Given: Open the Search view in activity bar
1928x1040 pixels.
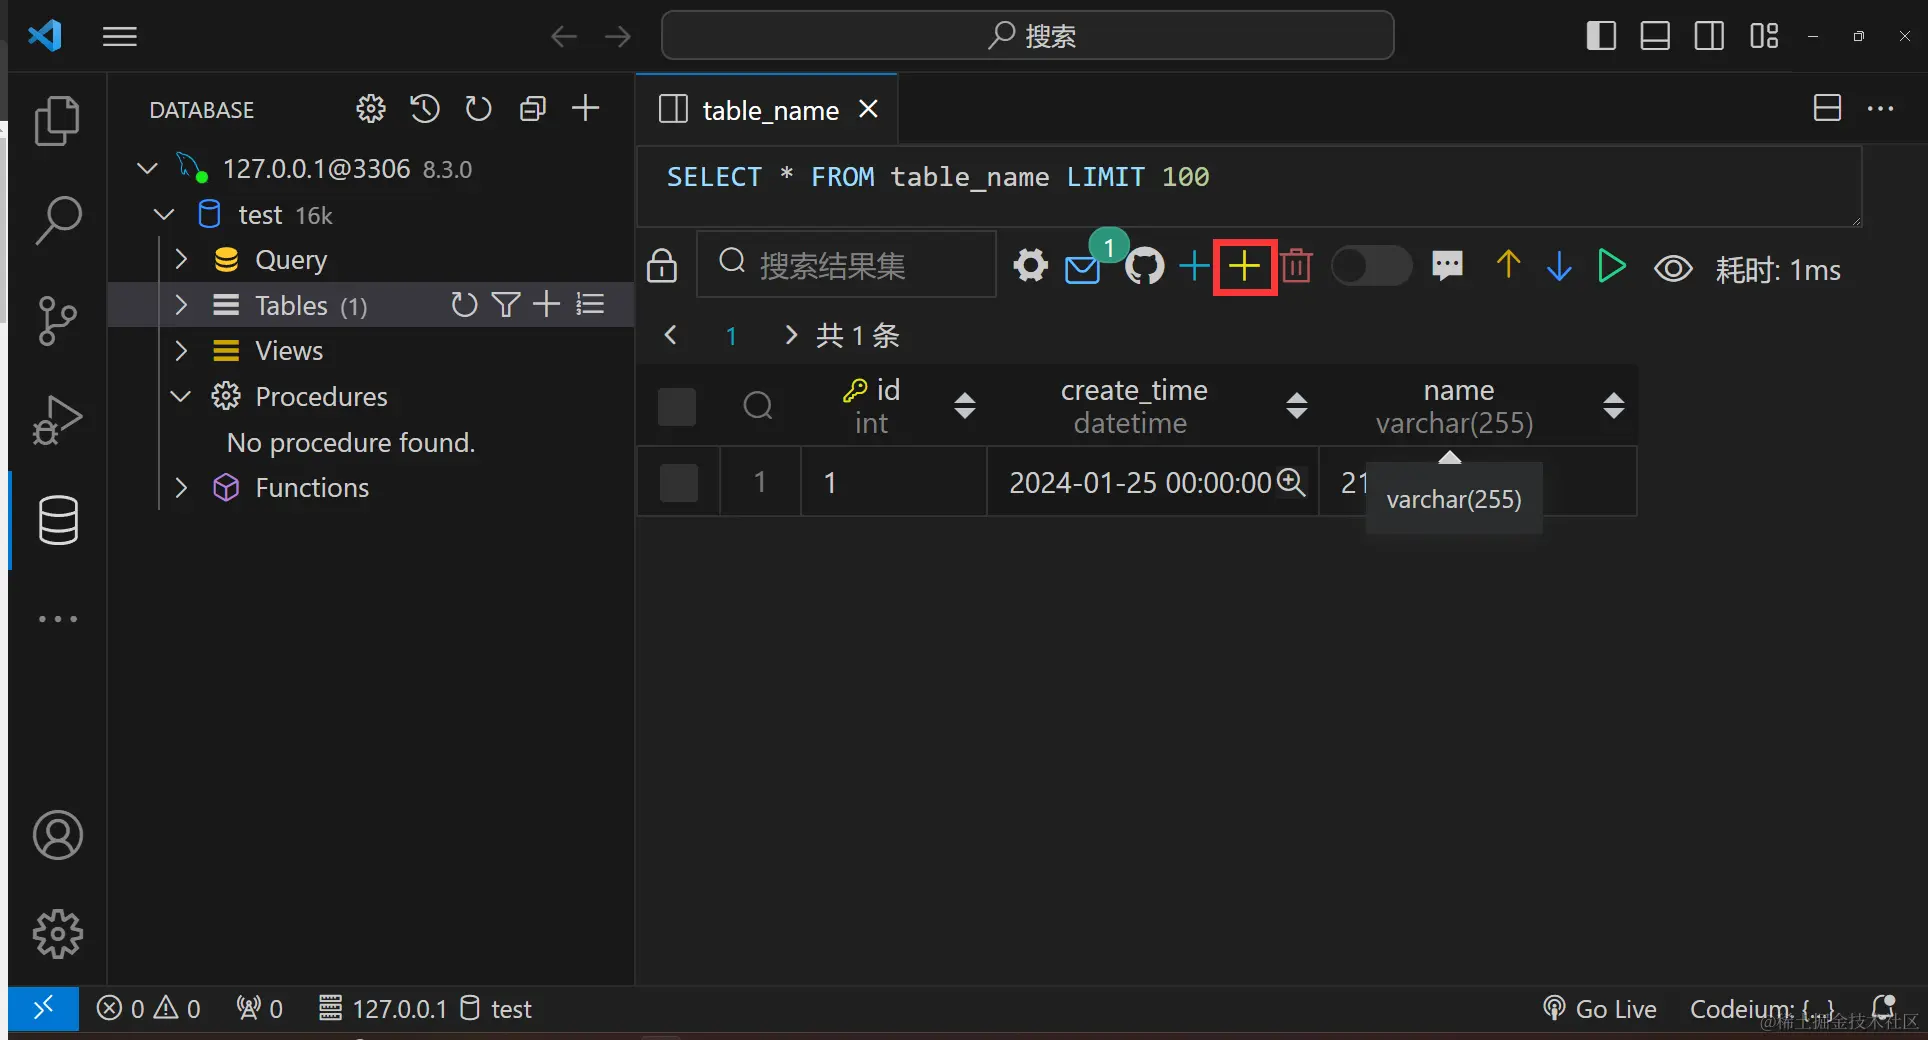Looking at the screenshot, I should (x=57, y=220).
